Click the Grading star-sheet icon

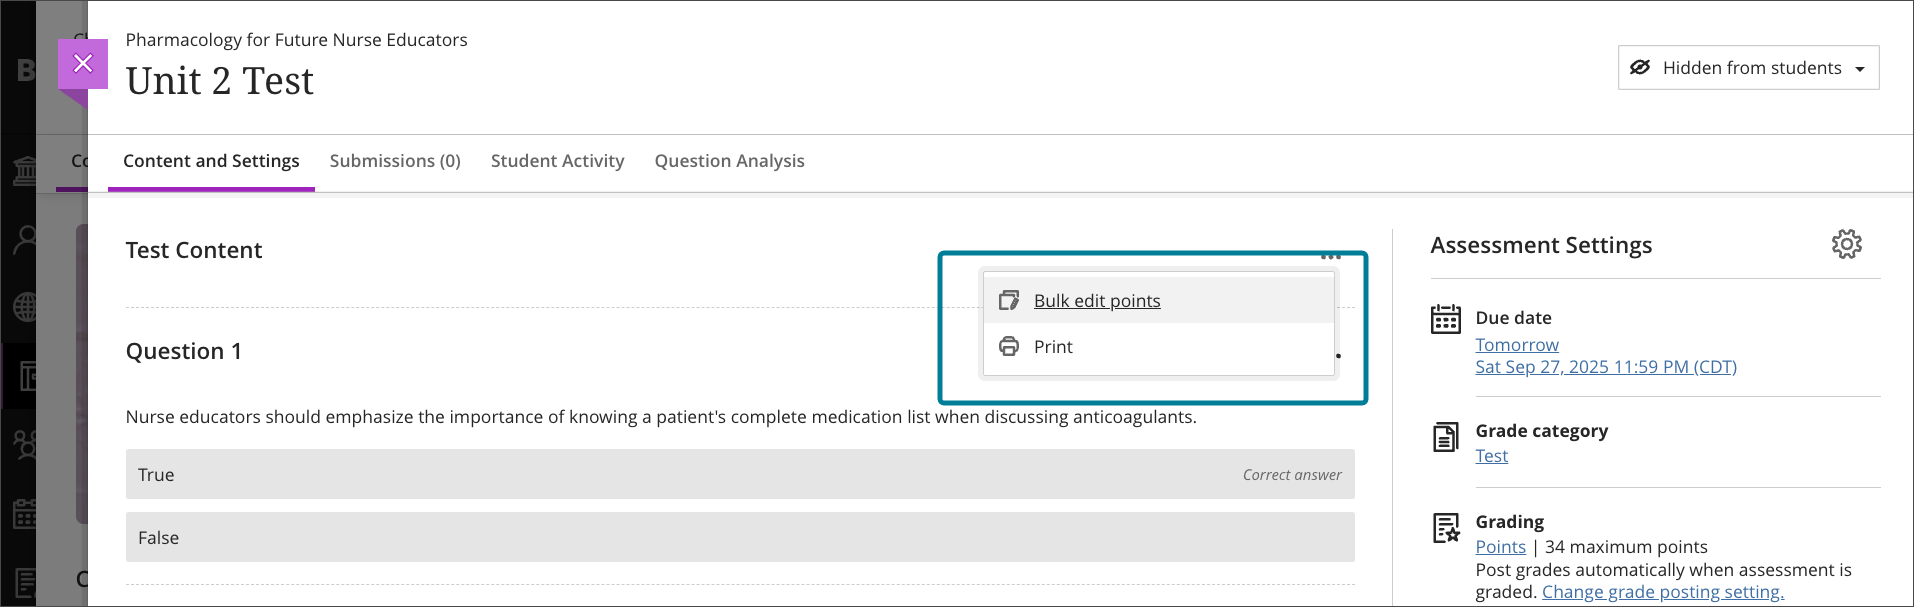tap(1445, 528)
